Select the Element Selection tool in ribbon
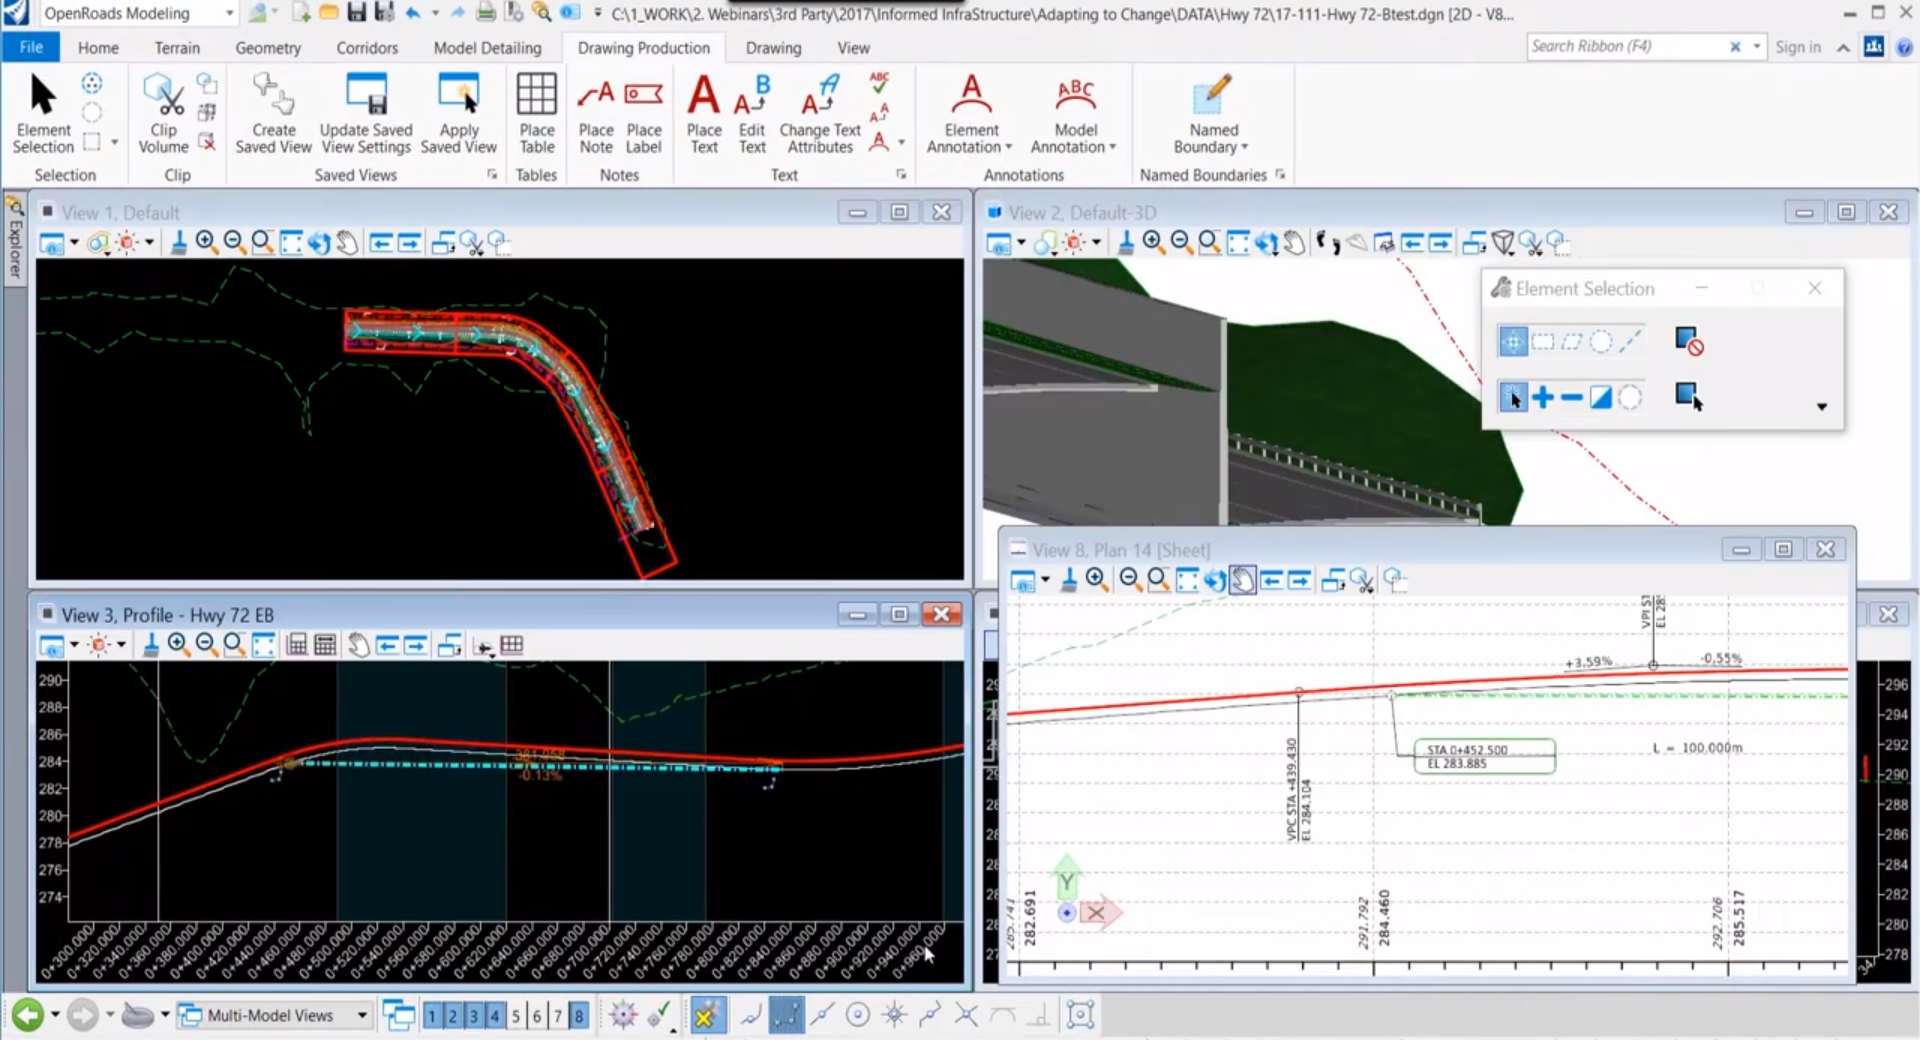The height and width of the screenshot is (1040, 1920). [x=43, y=113]
